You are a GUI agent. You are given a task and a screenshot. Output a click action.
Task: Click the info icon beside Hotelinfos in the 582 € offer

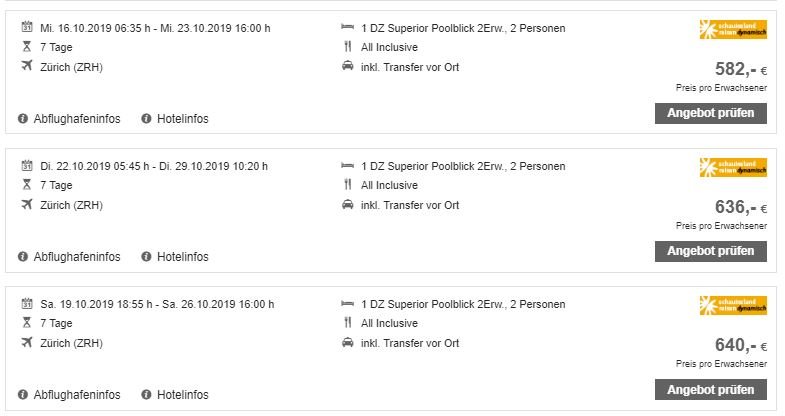(x=146, y=119)
